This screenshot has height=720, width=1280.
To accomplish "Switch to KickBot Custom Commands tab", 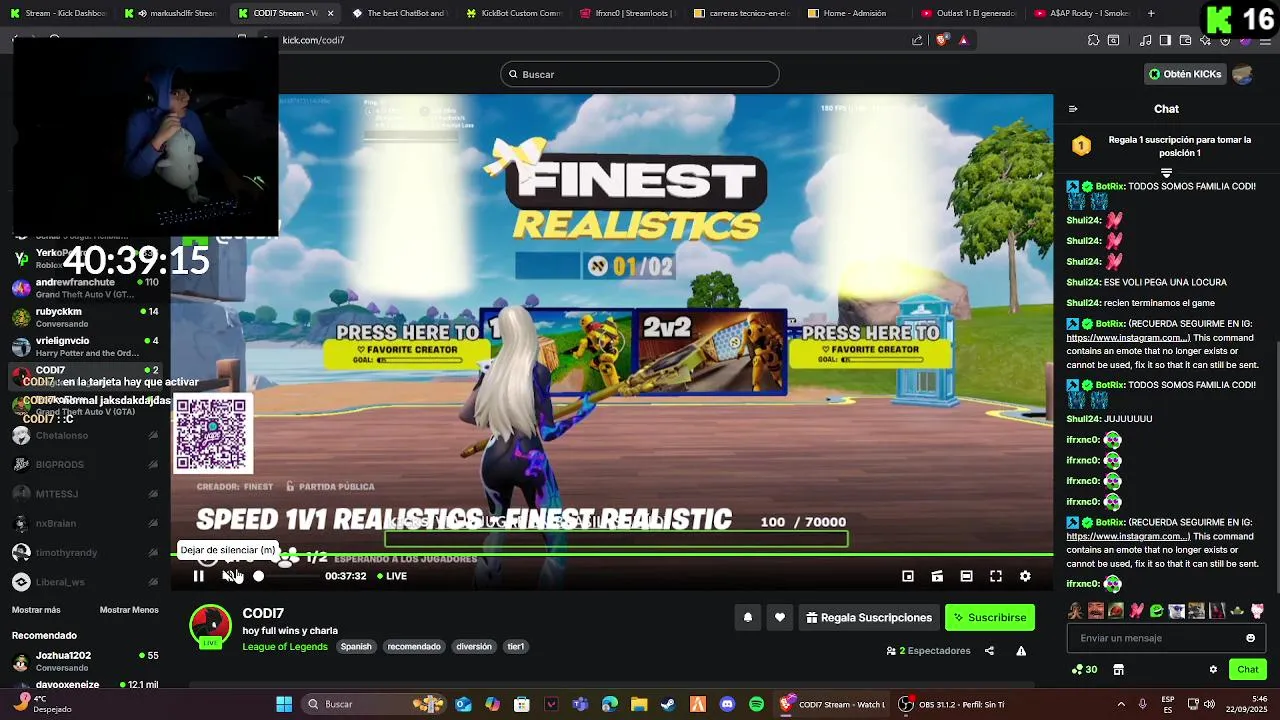I will 514,13.
